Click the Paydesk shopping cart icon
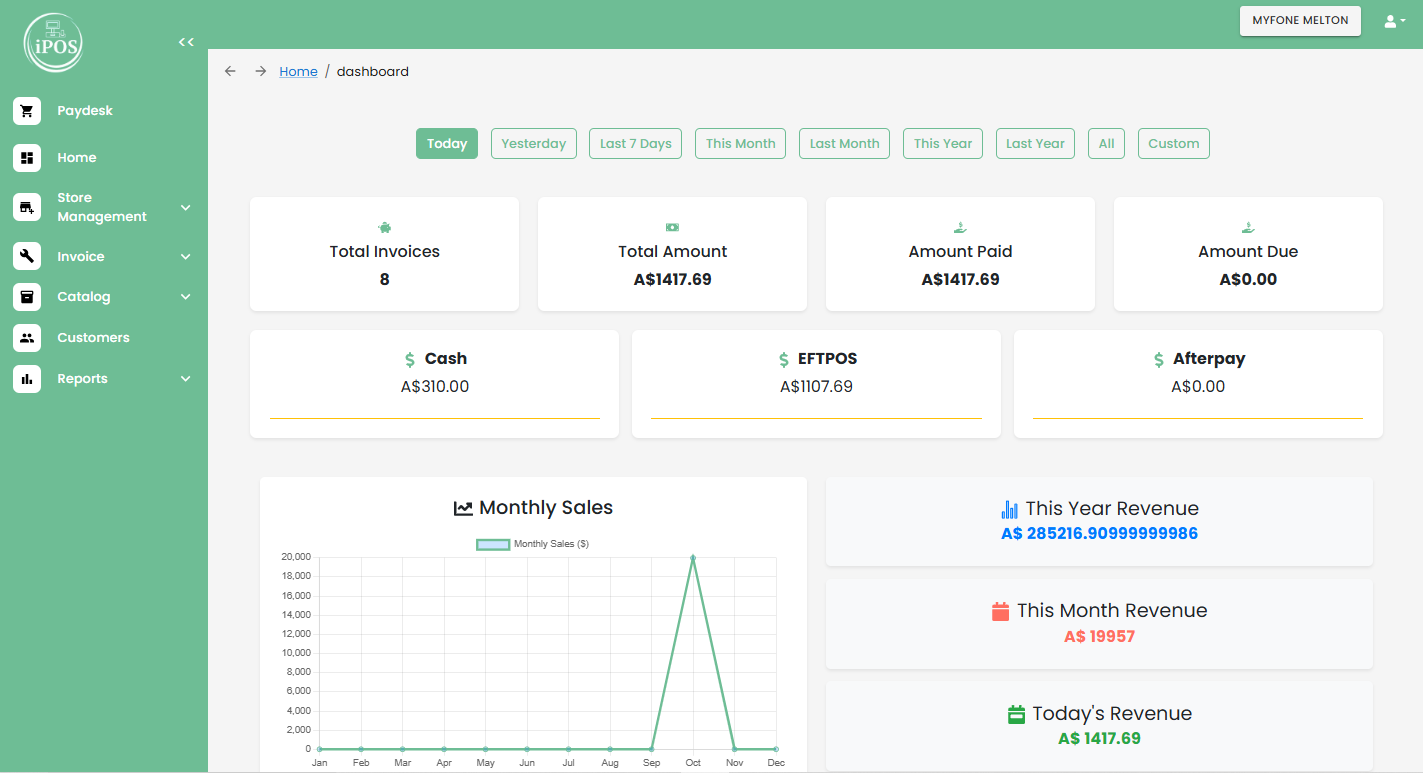 click(27, 111)
